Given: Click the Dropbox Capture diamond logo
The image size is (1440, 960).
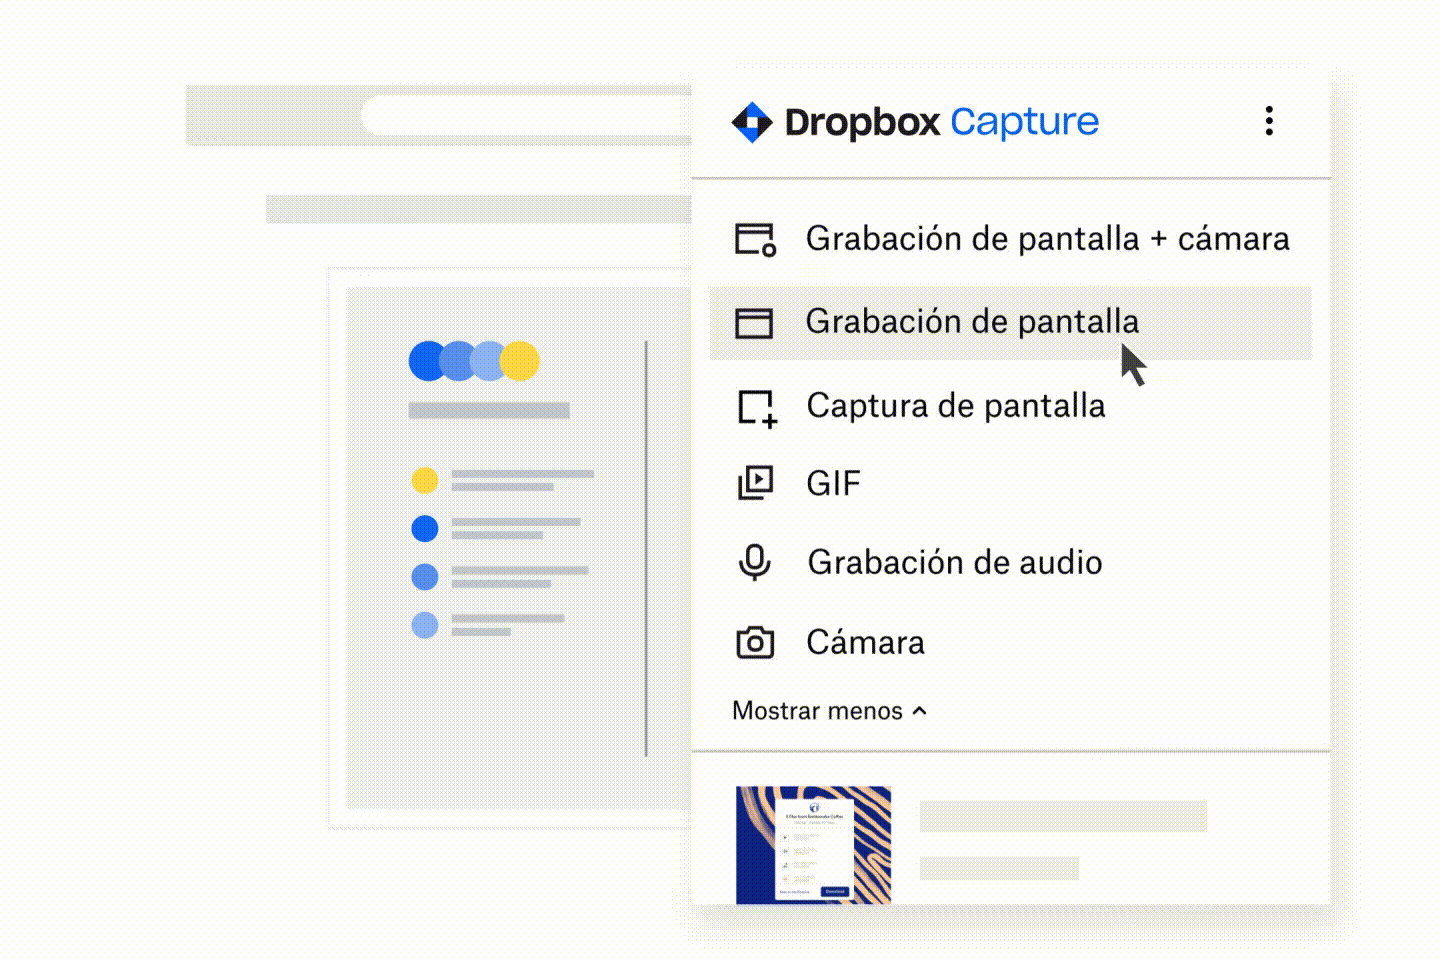Looking at the screenshot, I should (752, 122).
